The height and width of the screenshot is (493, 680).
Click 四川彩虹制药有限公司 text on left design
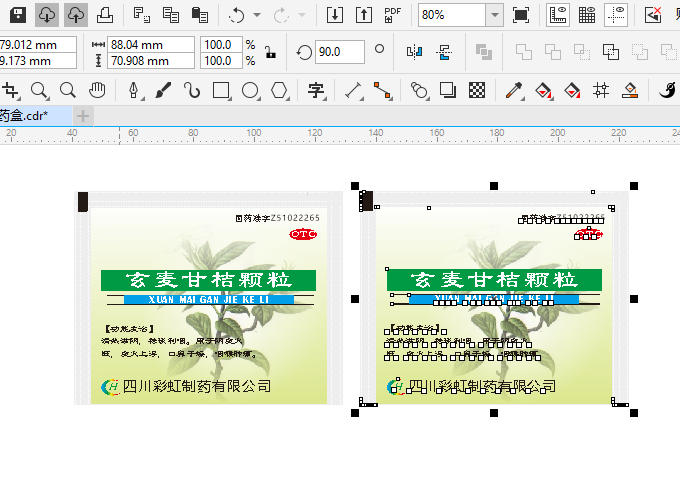[x=197, y=386]
